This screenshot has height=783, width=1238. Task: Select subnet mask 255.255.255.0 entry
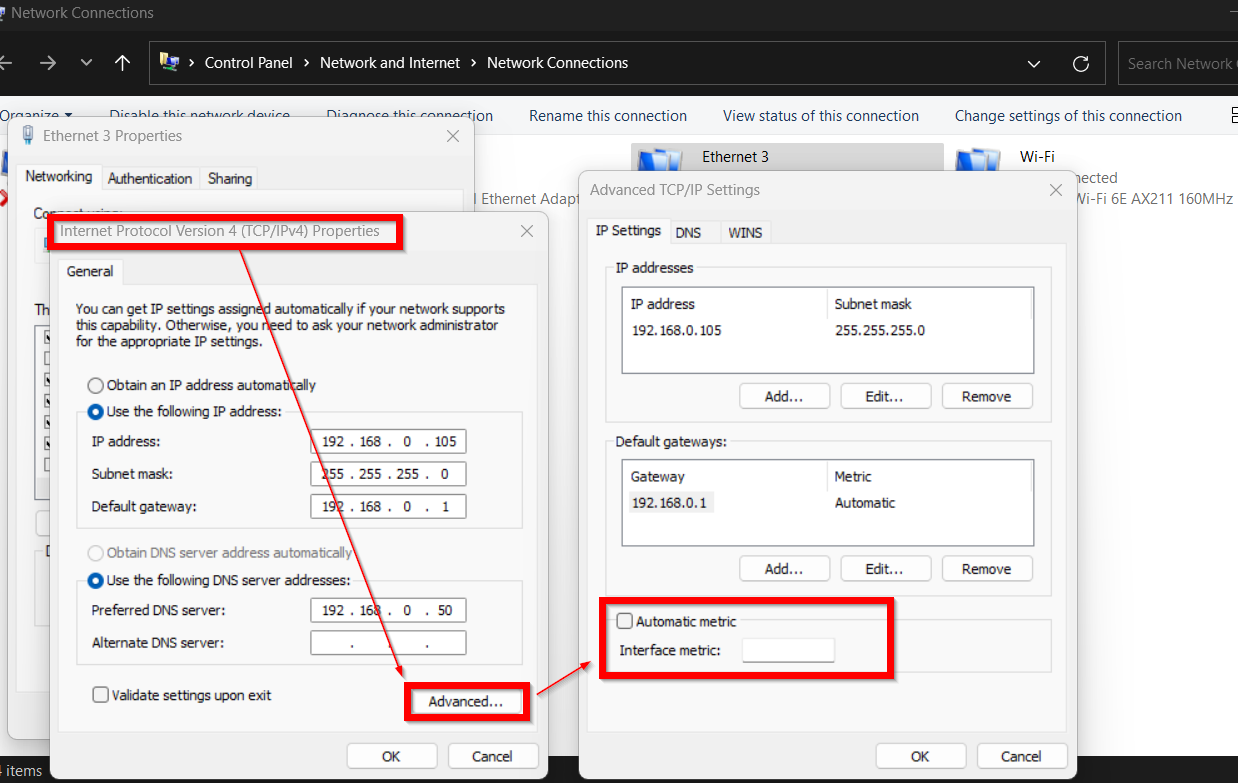880,330
